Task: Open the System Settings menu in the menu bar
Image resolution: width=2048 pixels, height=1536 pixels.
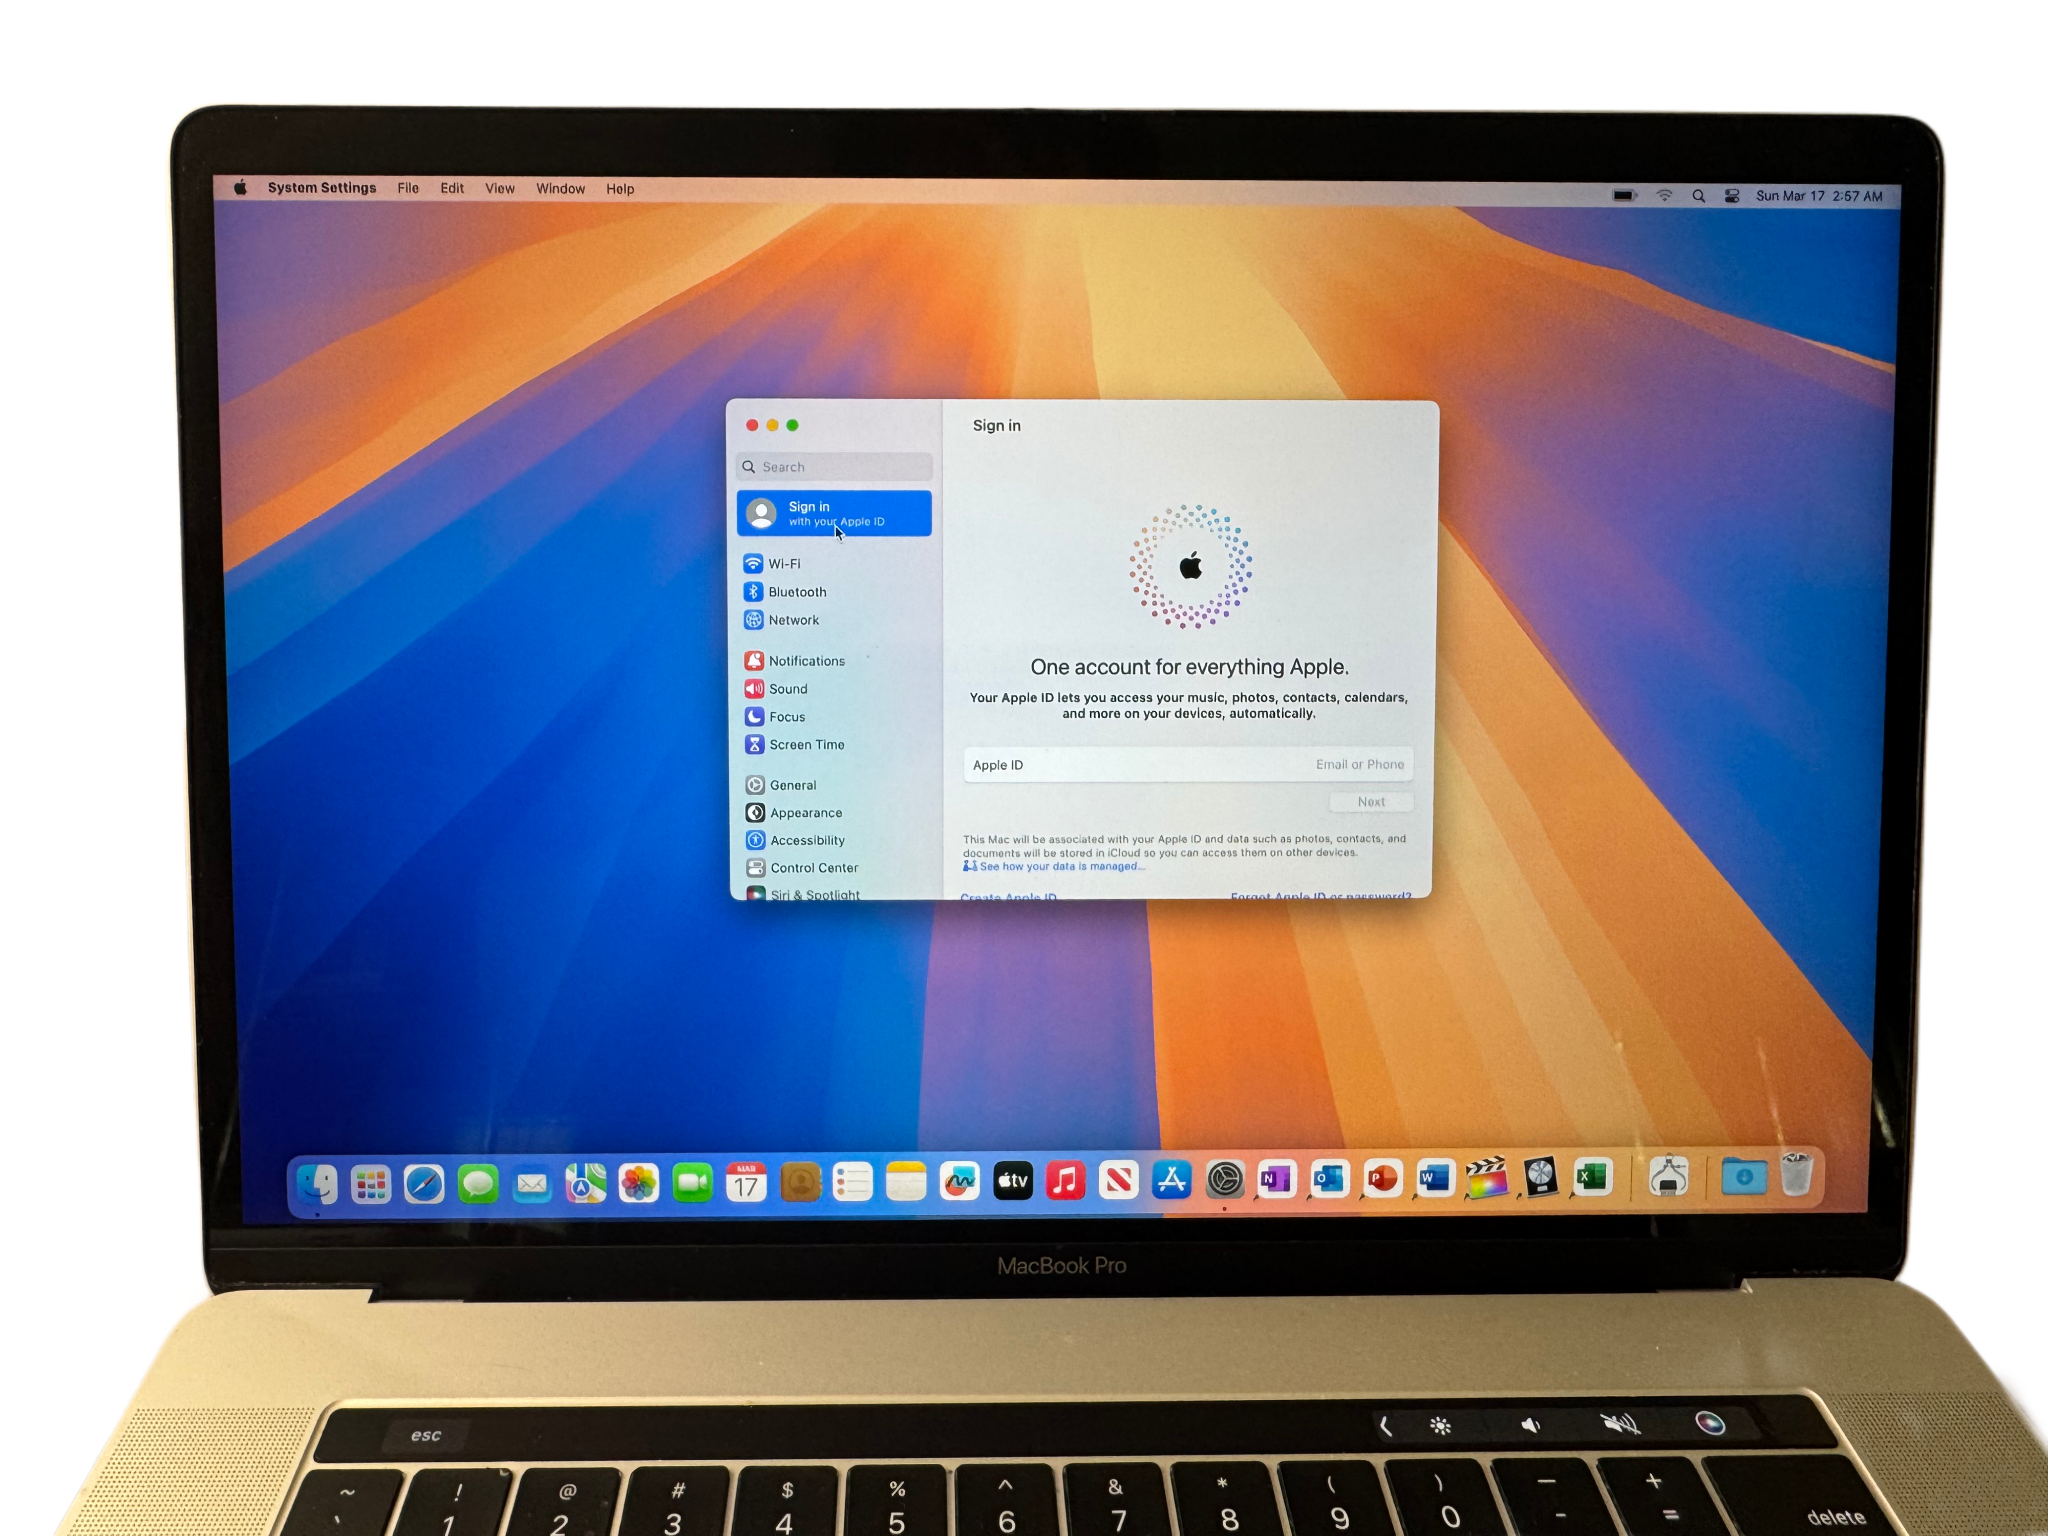Action: tap(322, 188)
